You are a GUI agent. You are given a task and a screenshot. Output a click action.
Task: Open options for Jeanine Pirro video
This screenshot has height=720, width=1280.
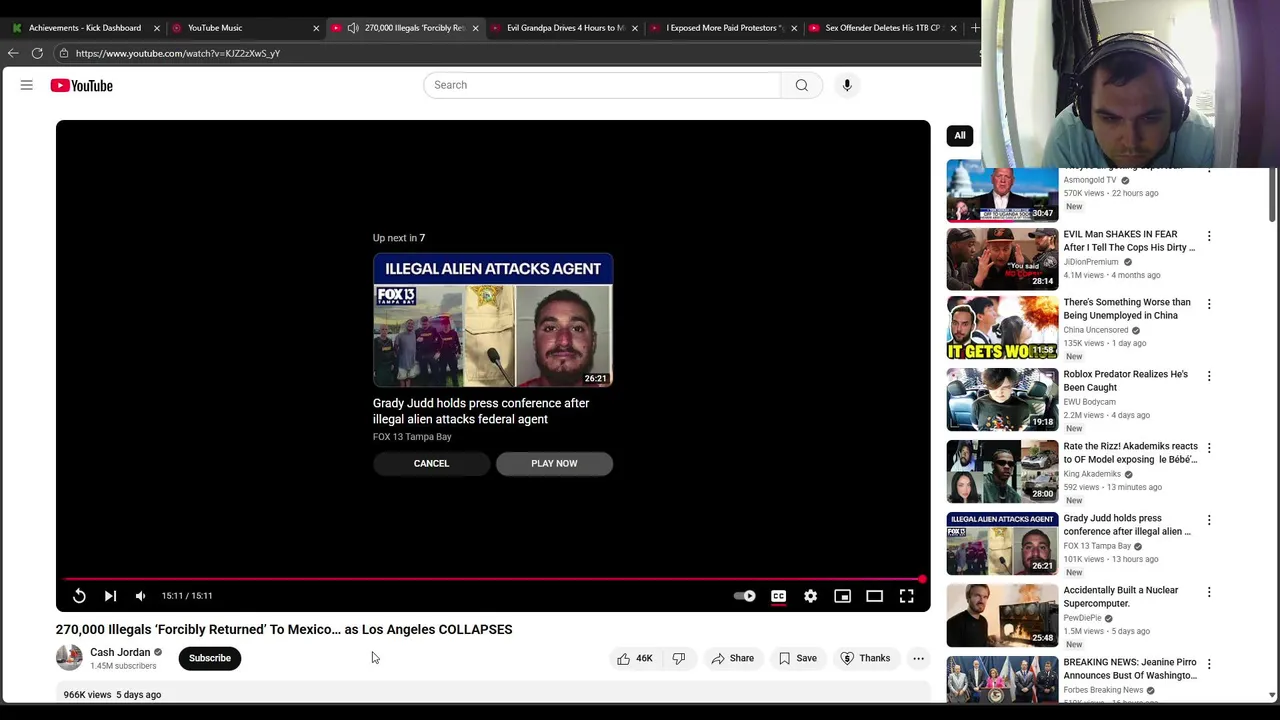[1209, 664]
